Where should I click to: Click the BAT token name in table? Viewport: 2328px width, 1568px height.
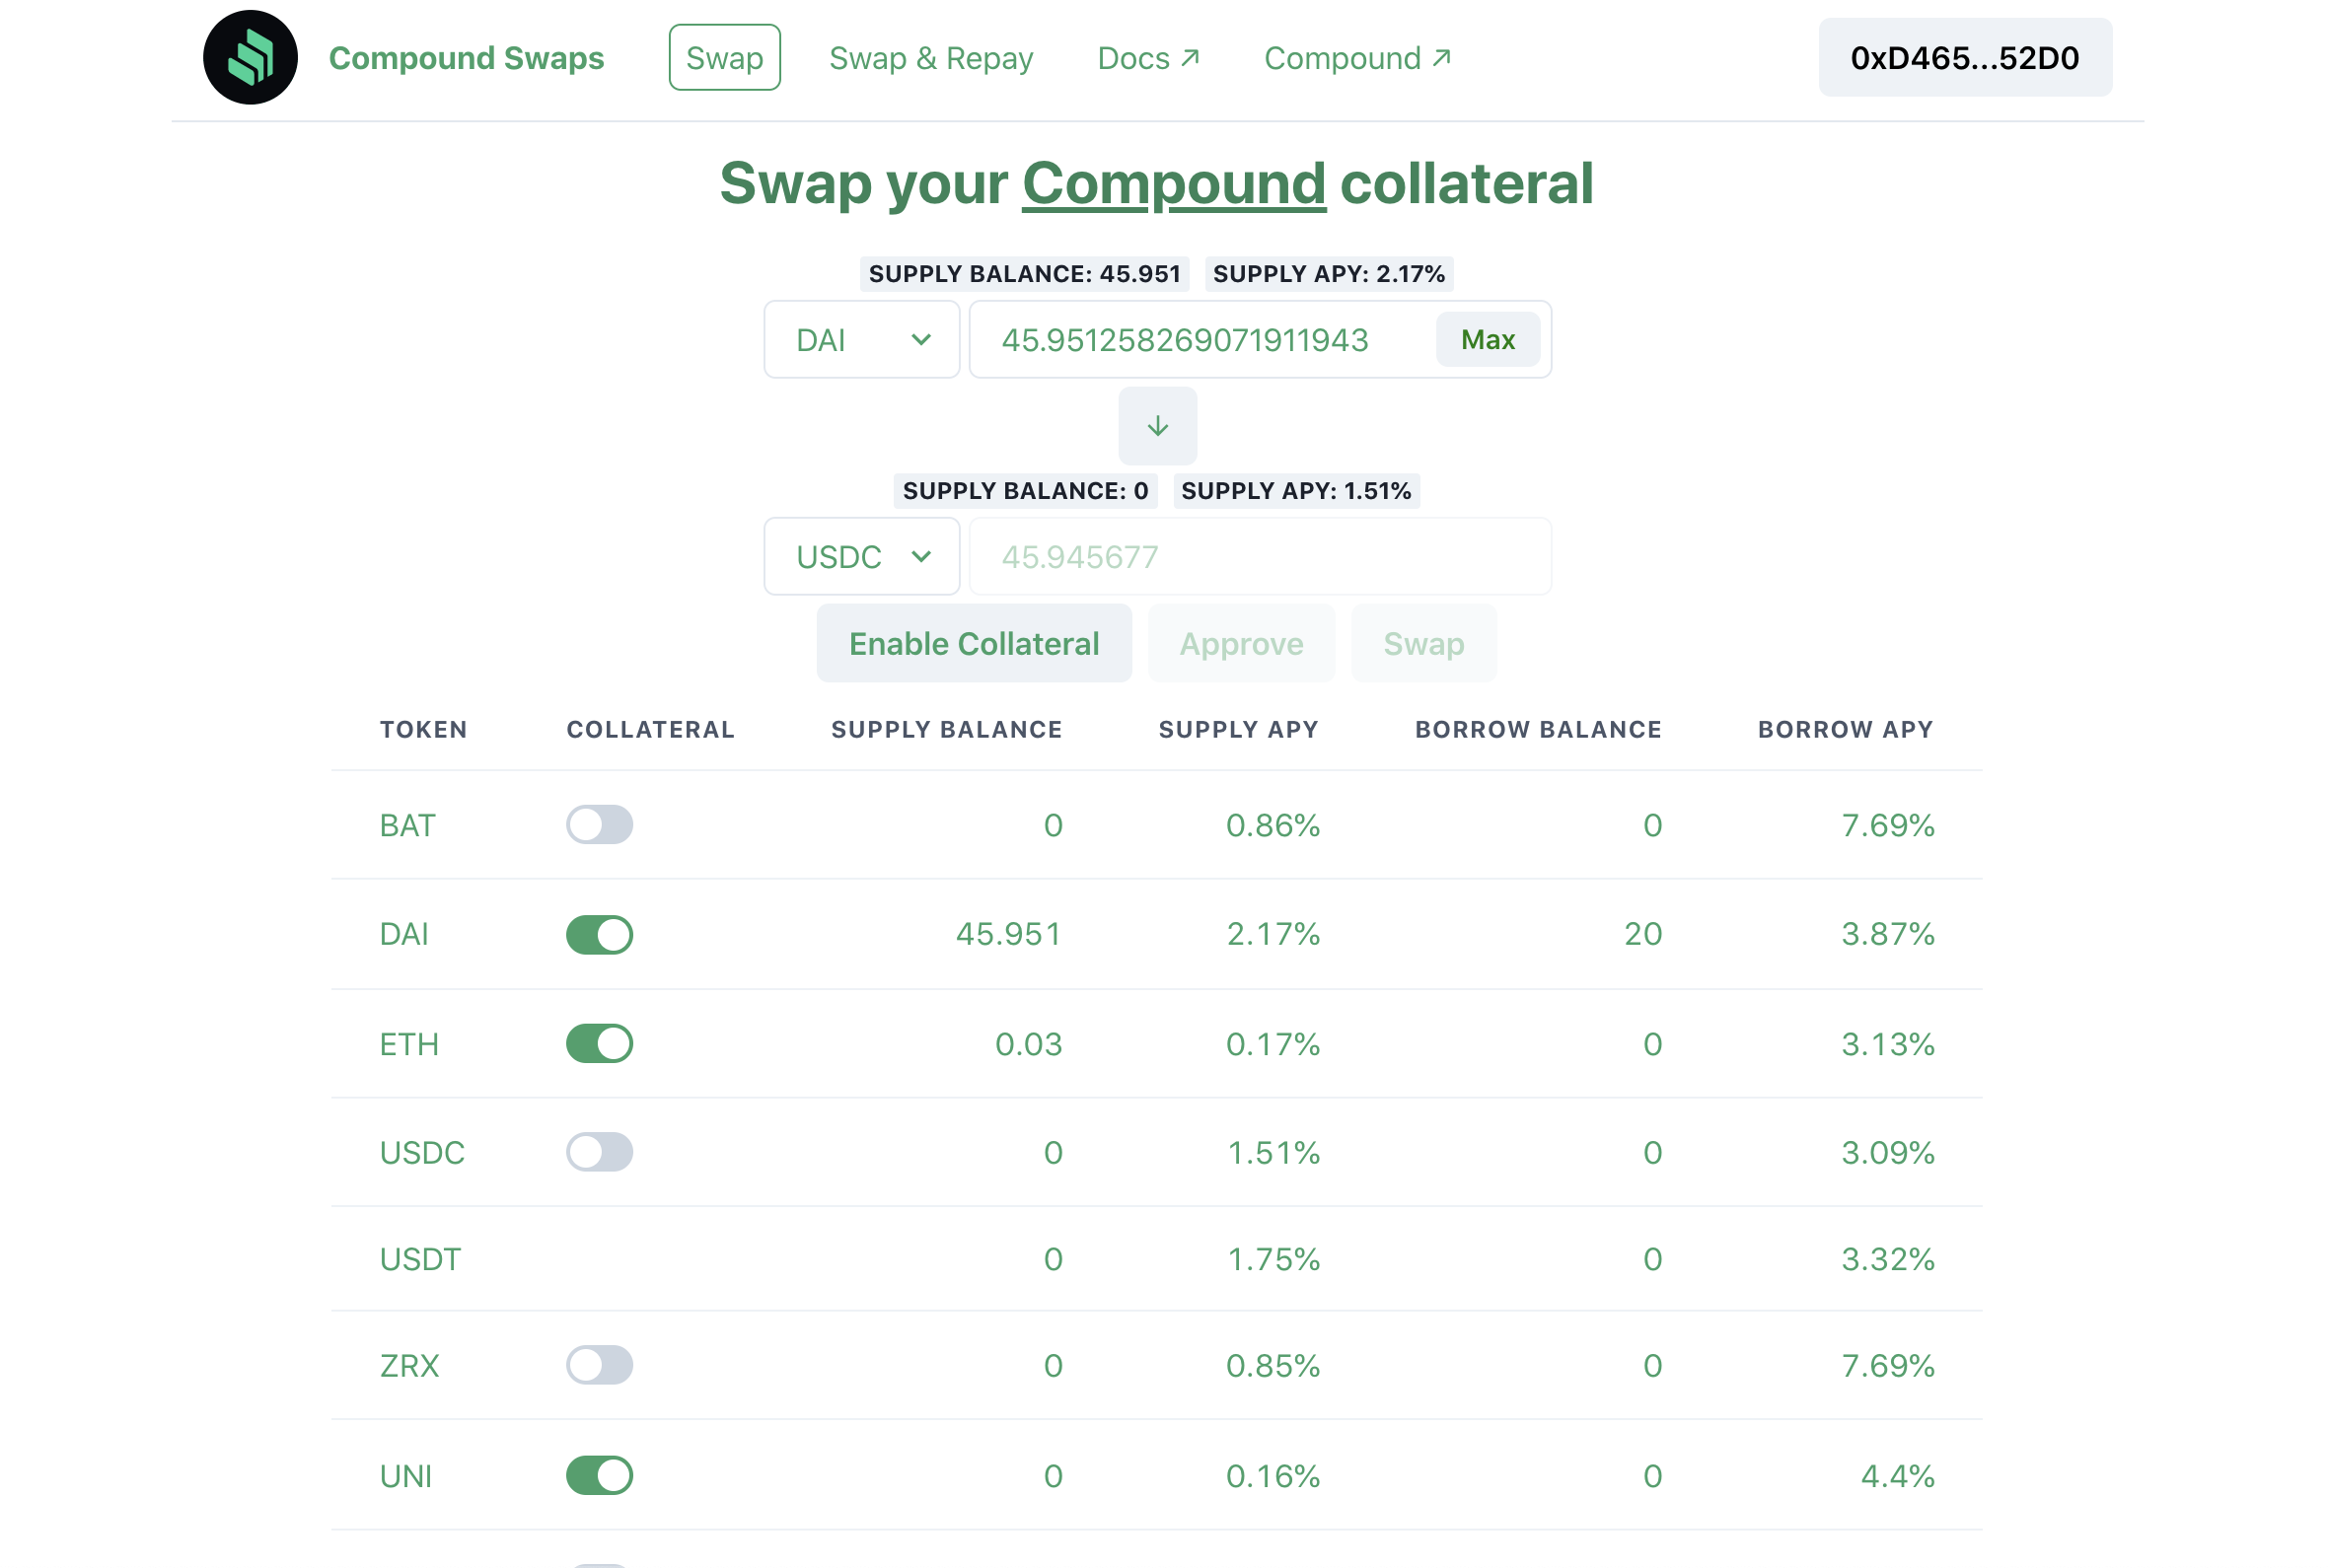407,826
